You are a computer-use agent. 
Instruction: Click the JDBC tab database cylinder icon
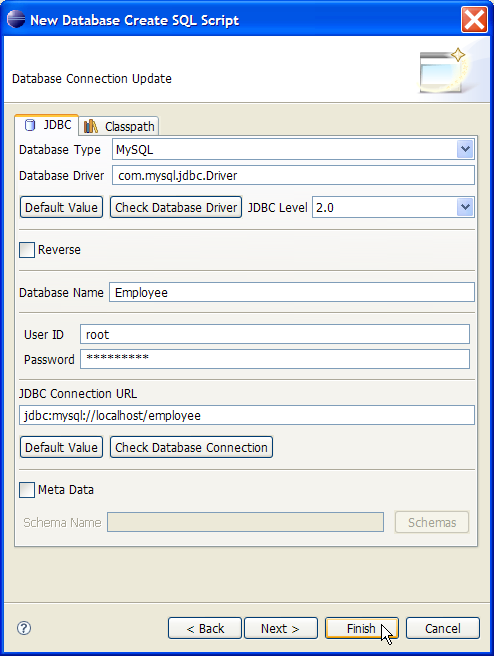point(30,125)
